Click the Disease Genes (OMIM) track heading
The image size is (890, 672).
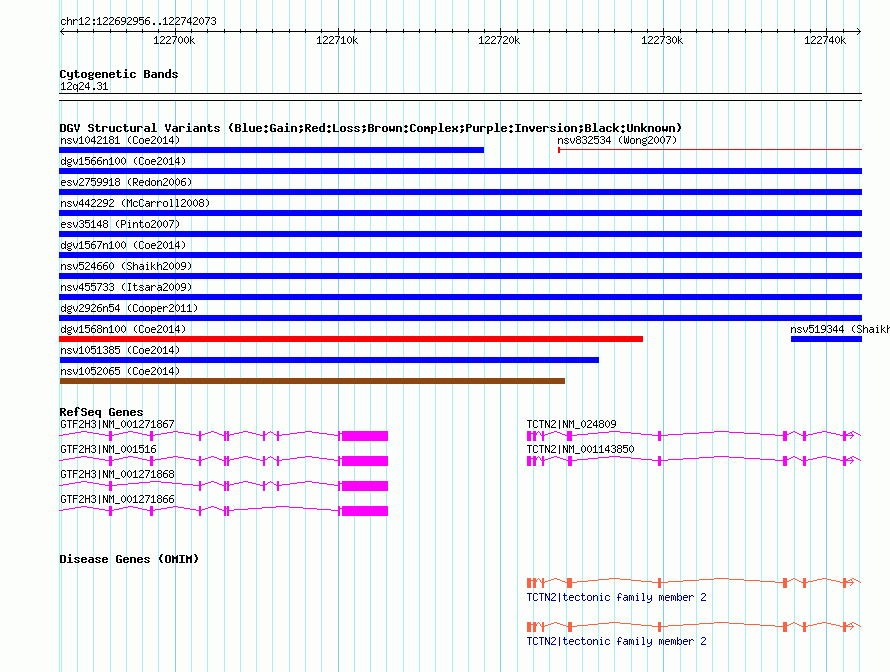click(129, 559)
